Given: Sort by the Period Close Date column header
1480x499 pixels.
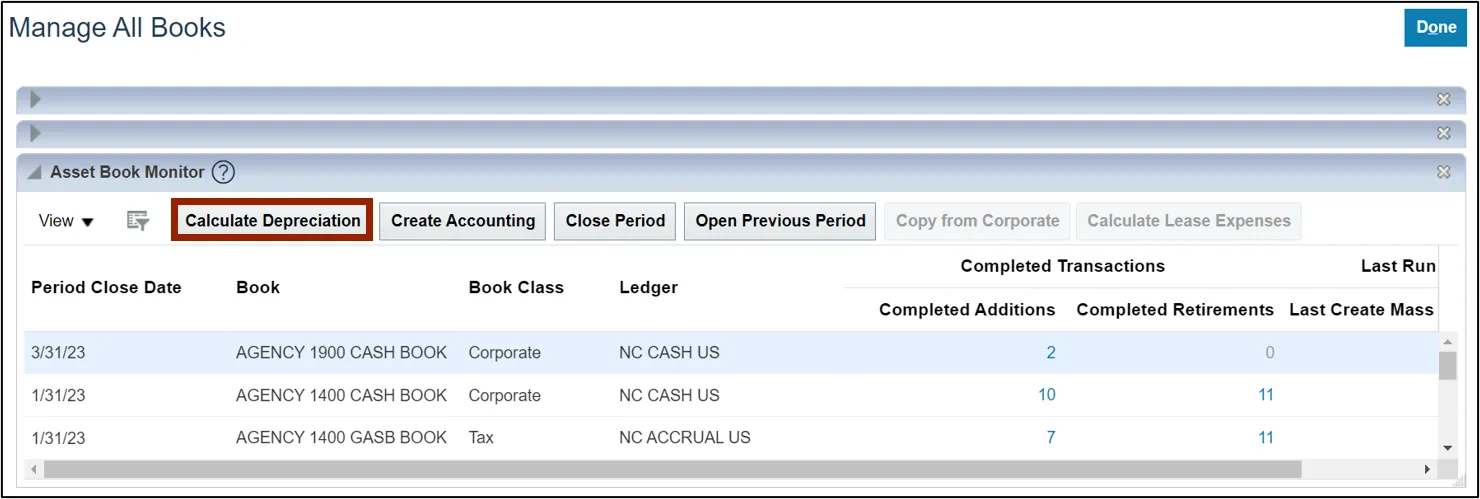Looking at the screenshot, I should [107, 287].
